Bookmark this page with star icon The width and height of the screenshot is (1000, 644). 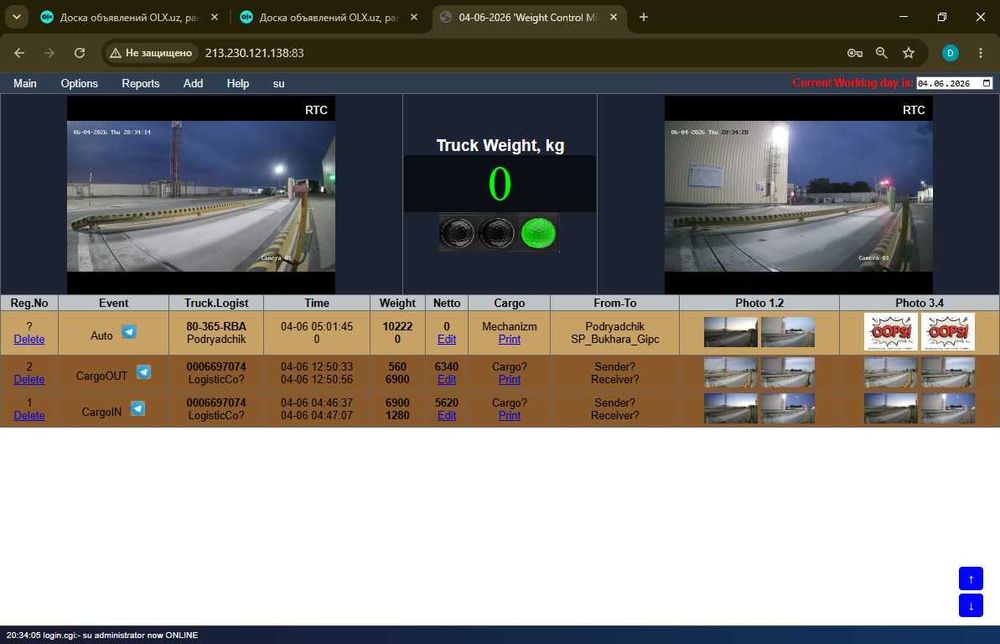click(908, 53)
